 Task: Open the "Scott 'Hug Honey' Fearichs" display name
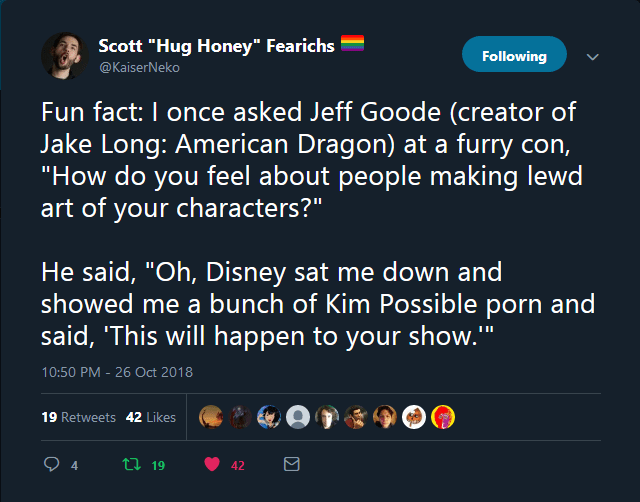click(x=217, y=46)
